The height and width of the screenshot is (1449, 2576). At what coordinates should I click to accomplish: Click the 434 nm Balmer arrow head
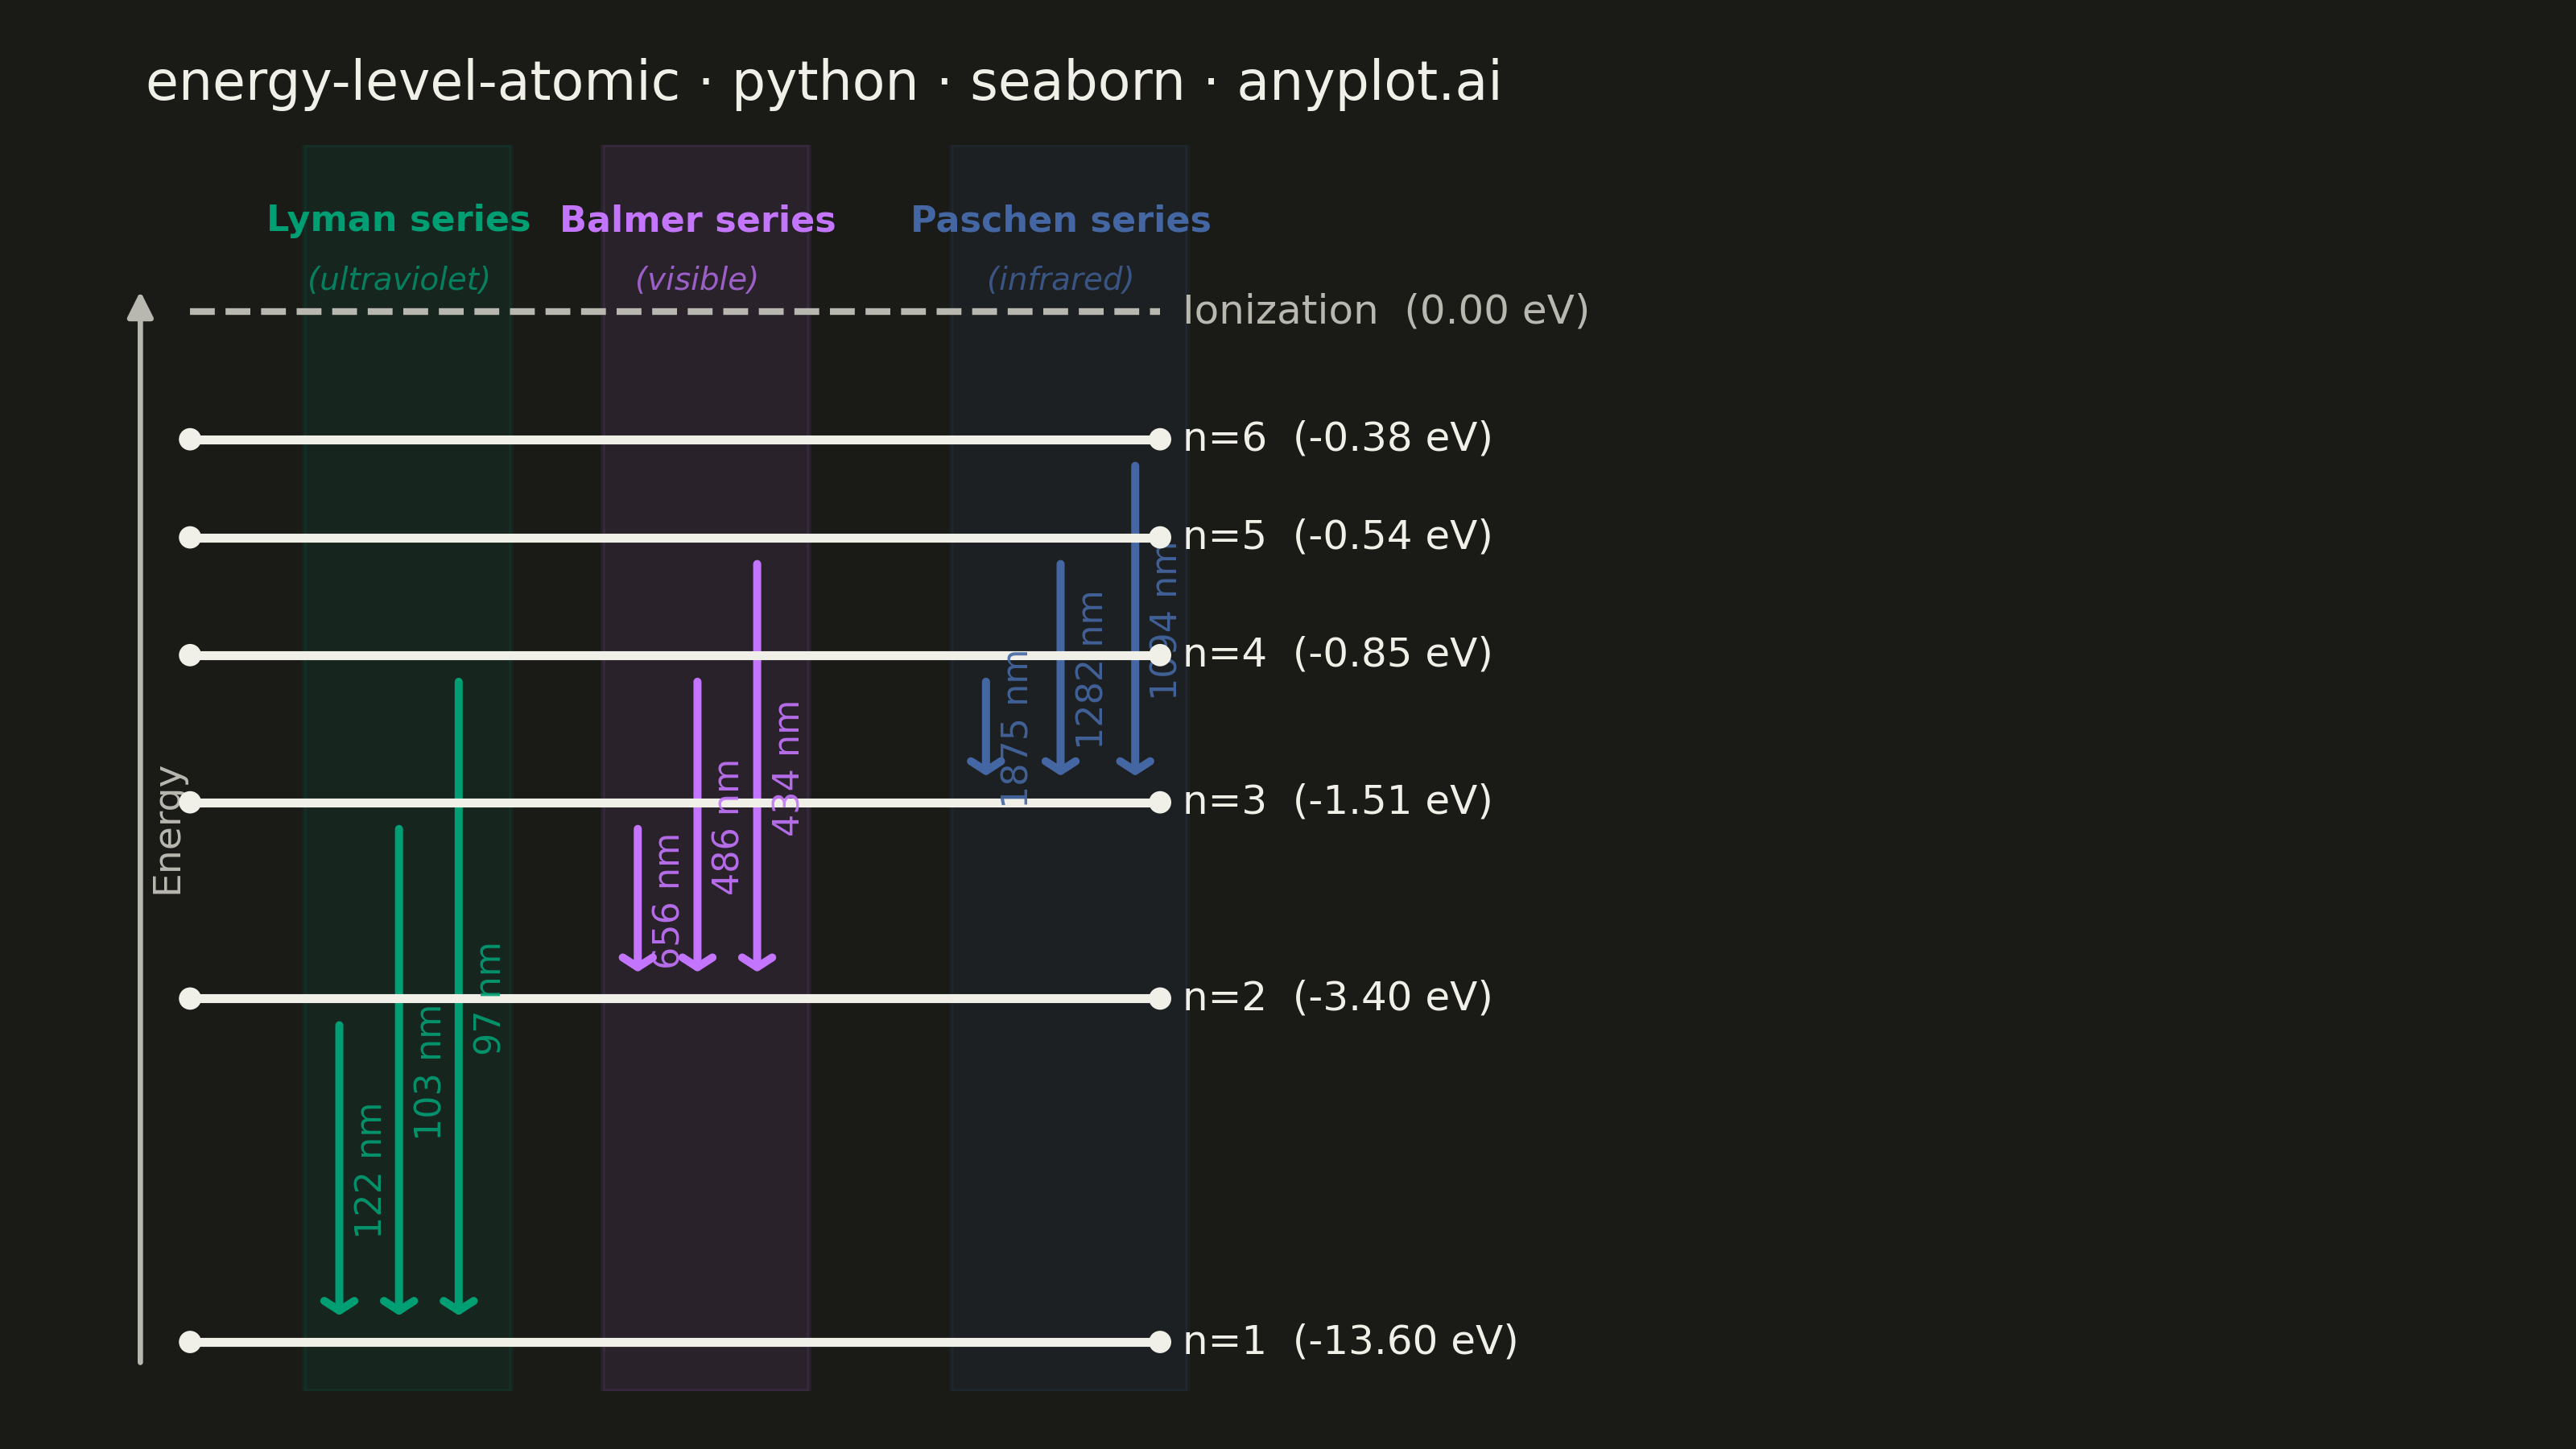coord(757,961)
